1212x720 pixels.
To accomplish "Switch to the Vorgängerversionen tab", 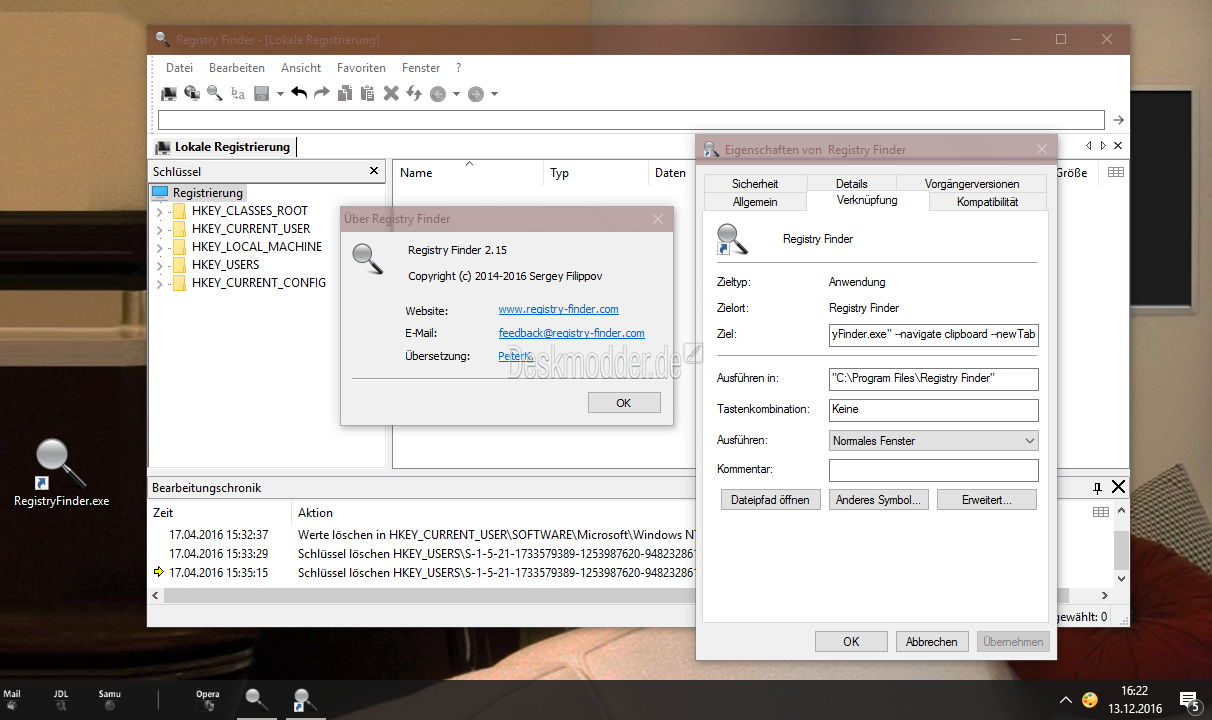I will click(972, 184).
